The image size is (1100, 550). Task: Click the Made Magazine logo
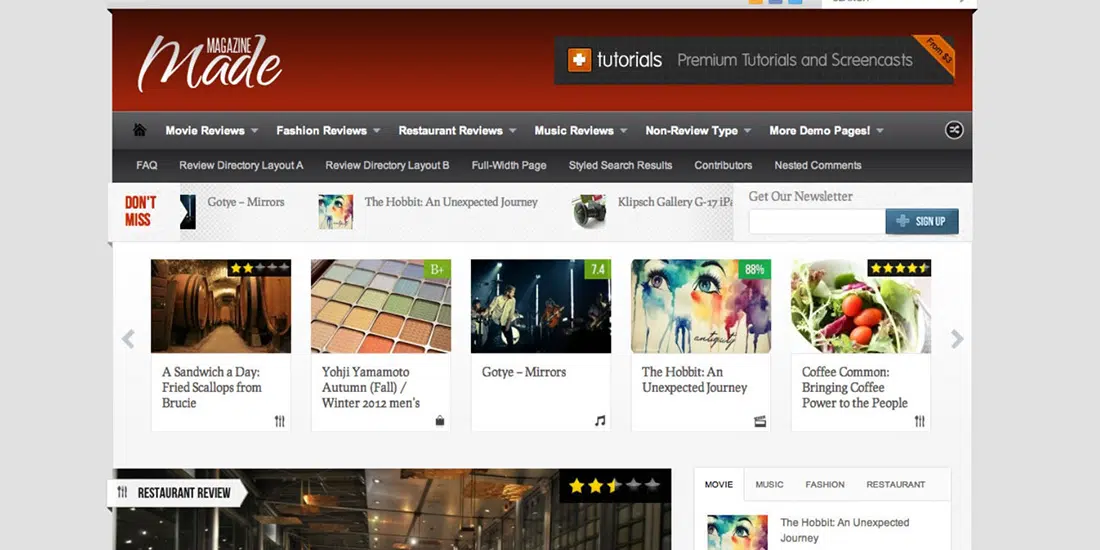pyautogui.click(x=210, y=63)
